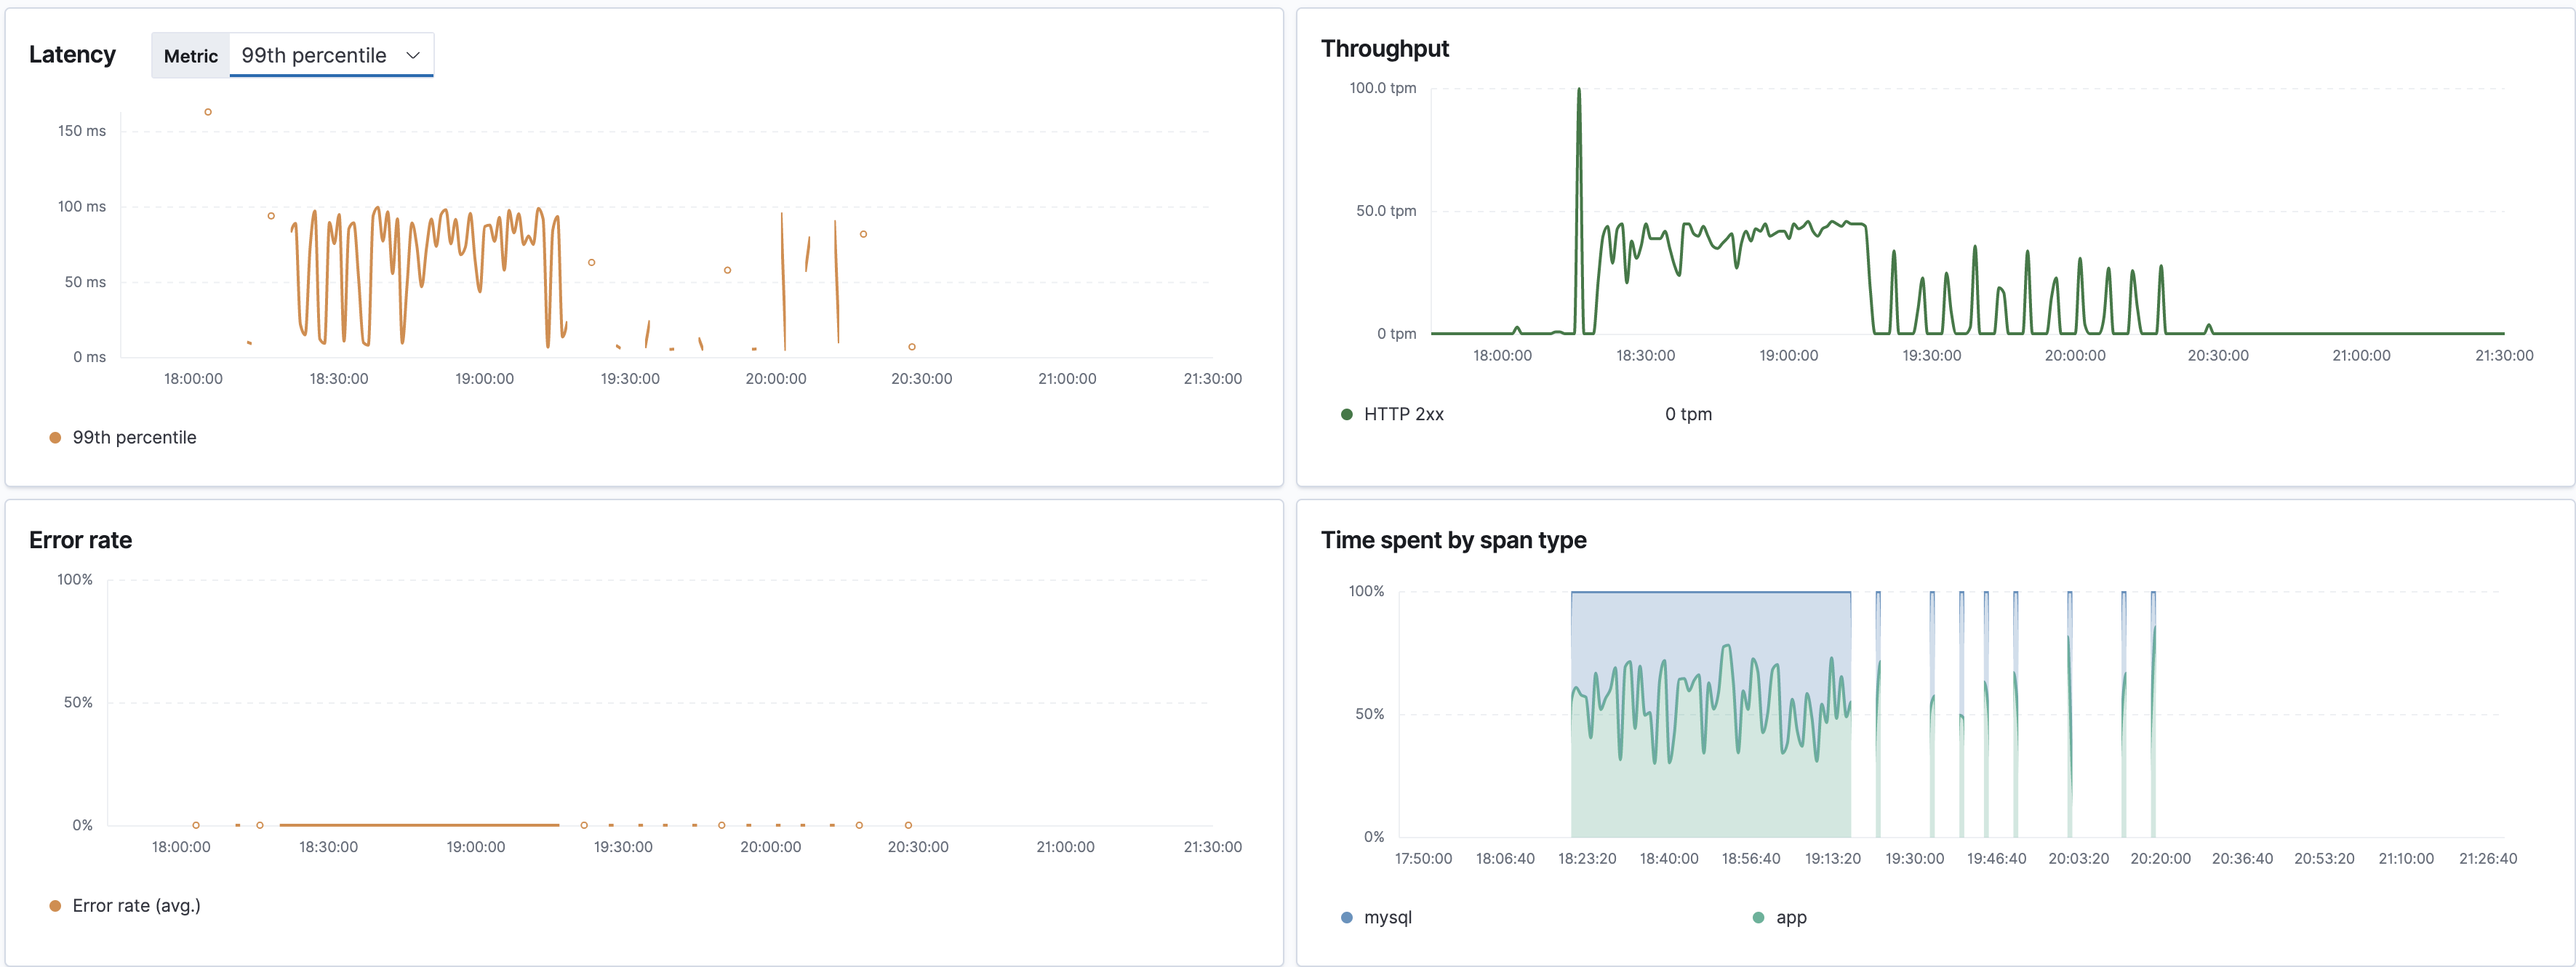Click the Latency panel title
The width and height of the screenshot is (2576, 967).
click(72, 54)
